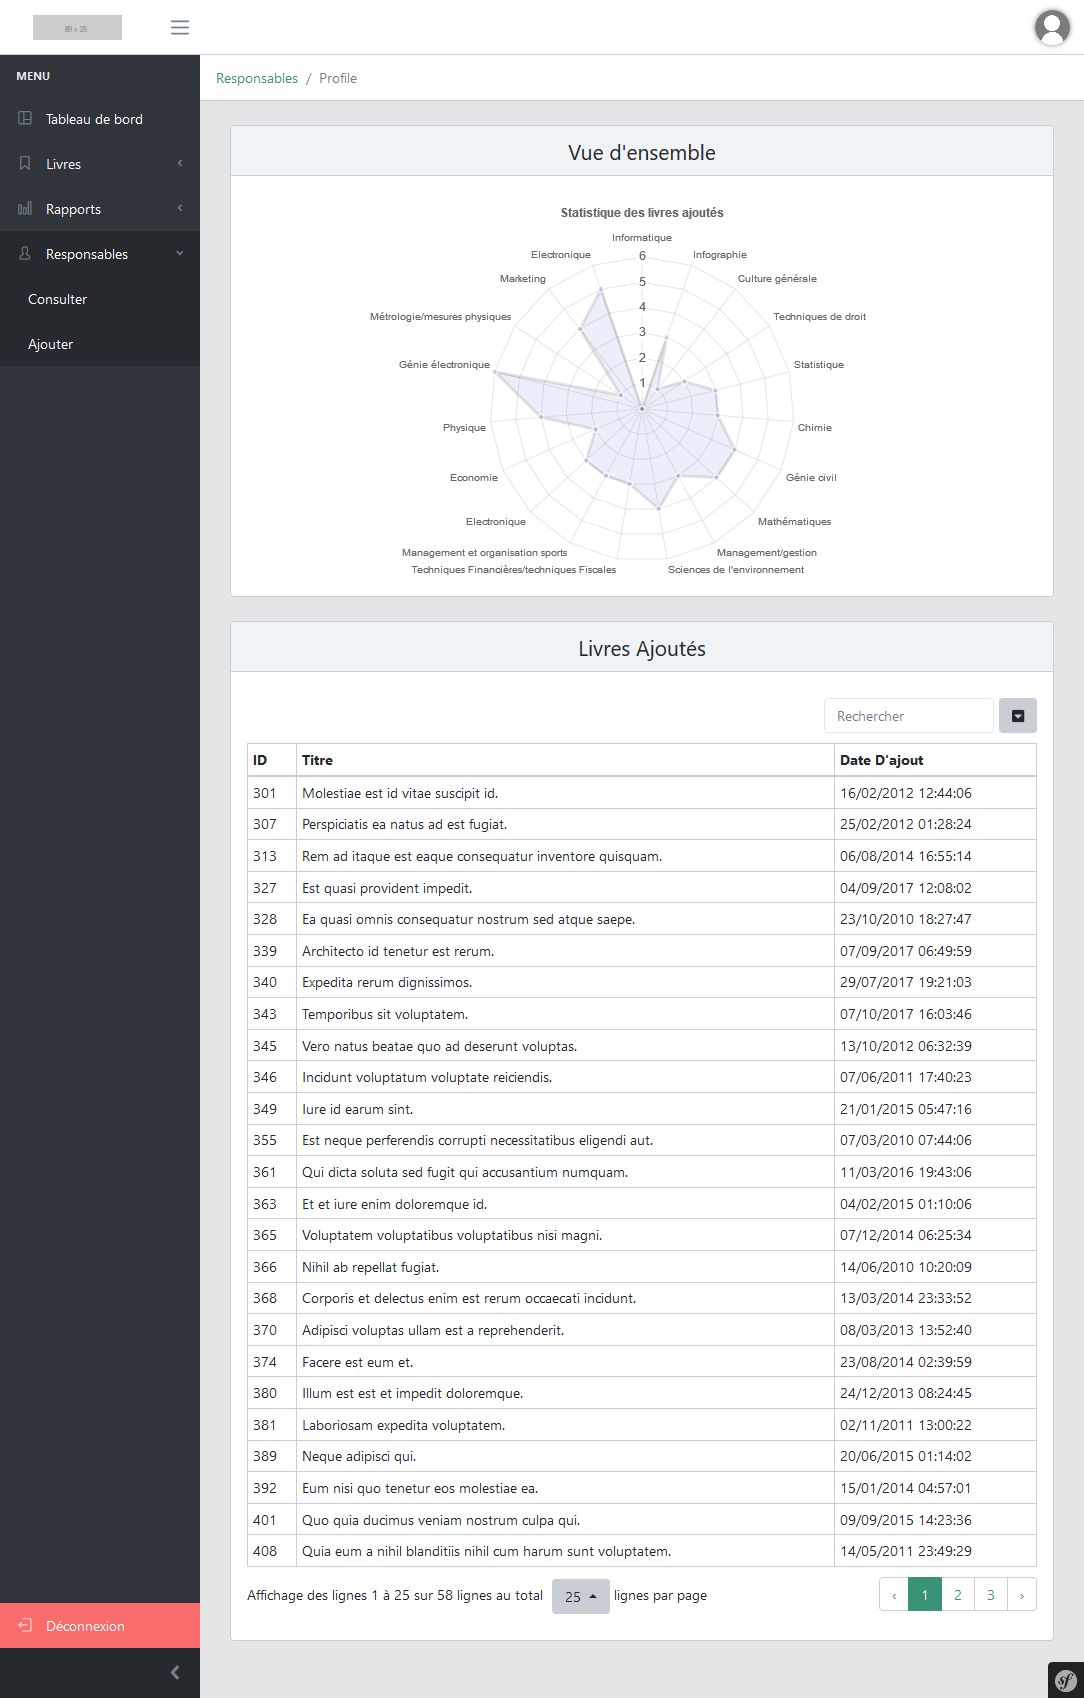Collapse the Responsables submenu chevron
Screen dimensions: 1084x1698
[x=180, y=253]
